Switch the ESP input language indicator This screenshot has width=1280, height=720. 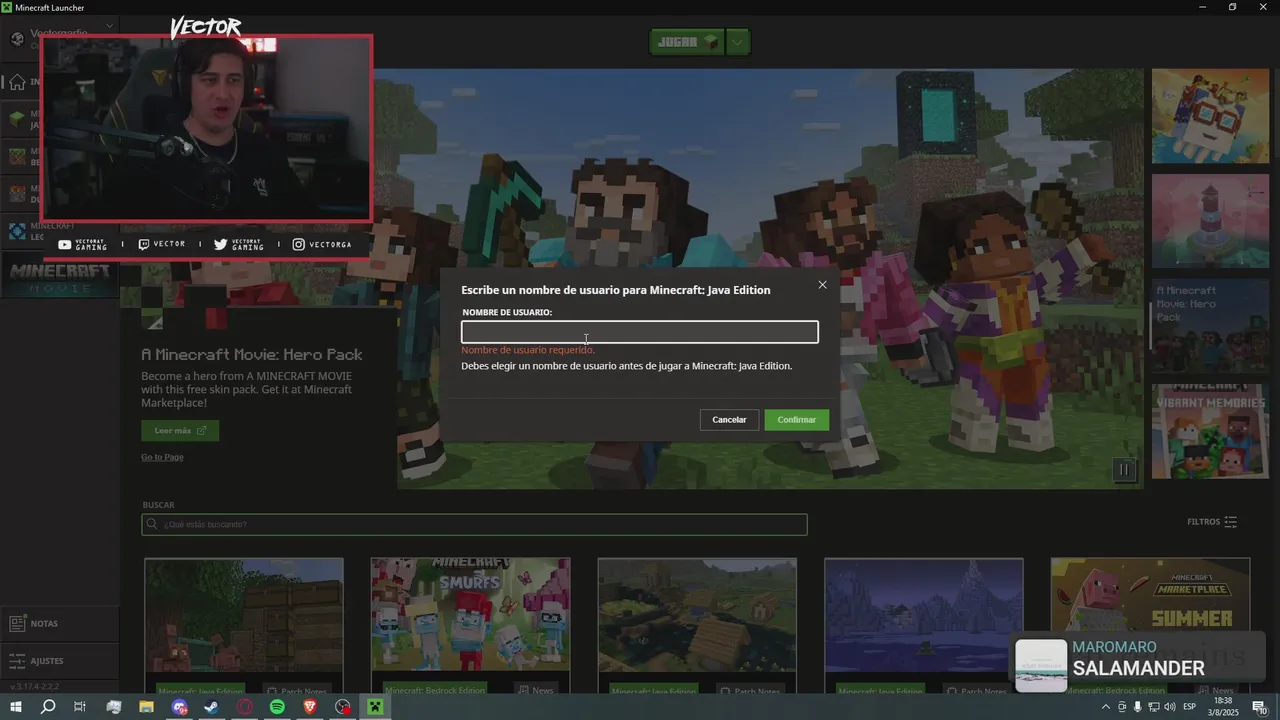1190,707
